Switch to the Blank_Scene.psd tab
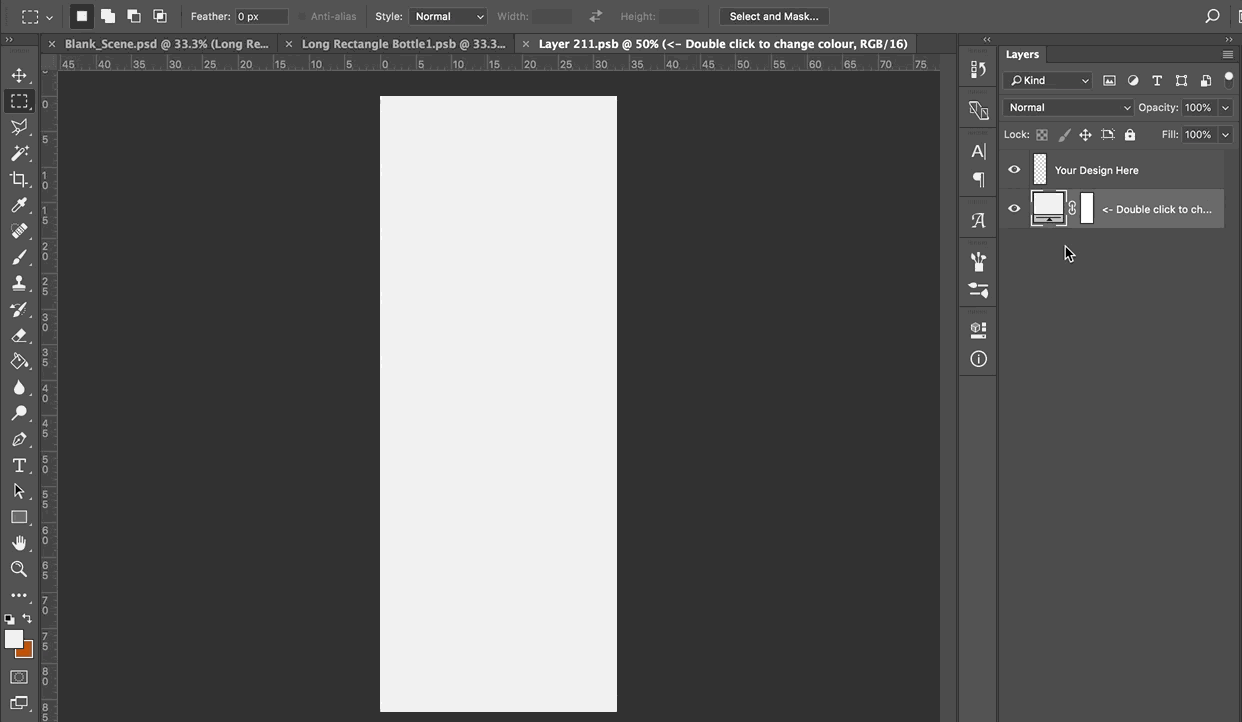 pyautogui.click(x=166, y=44)
